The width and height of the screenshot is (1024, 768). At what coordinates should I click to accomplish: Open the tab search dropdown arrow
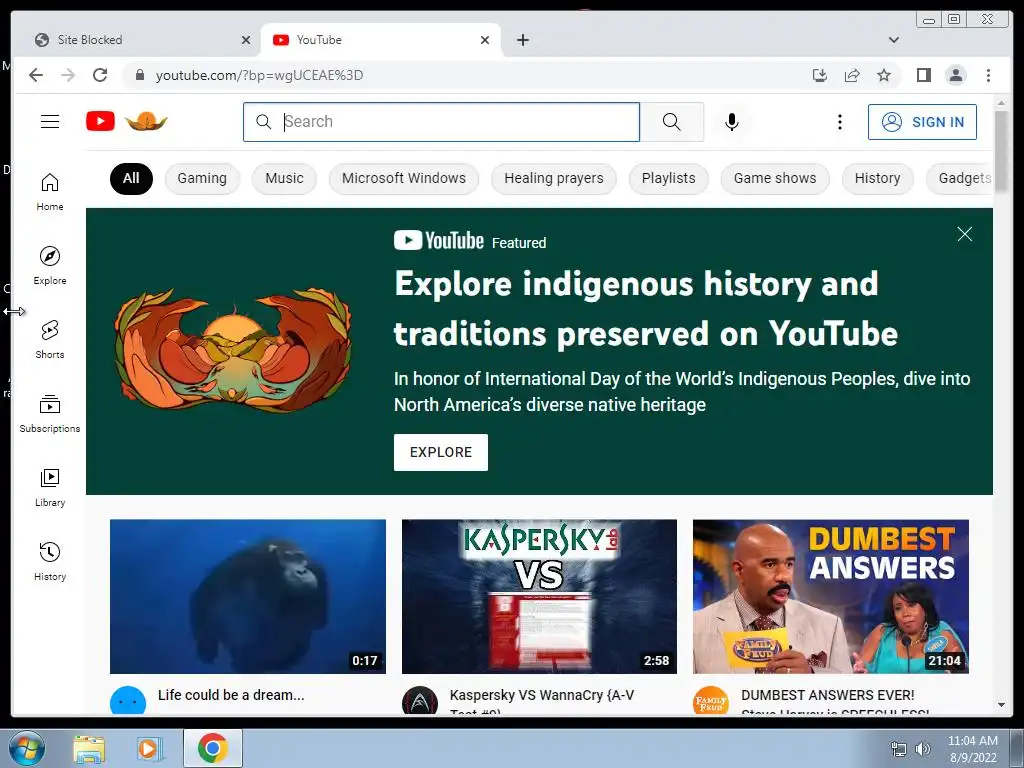pyautogui.click(x=894, y=40)
